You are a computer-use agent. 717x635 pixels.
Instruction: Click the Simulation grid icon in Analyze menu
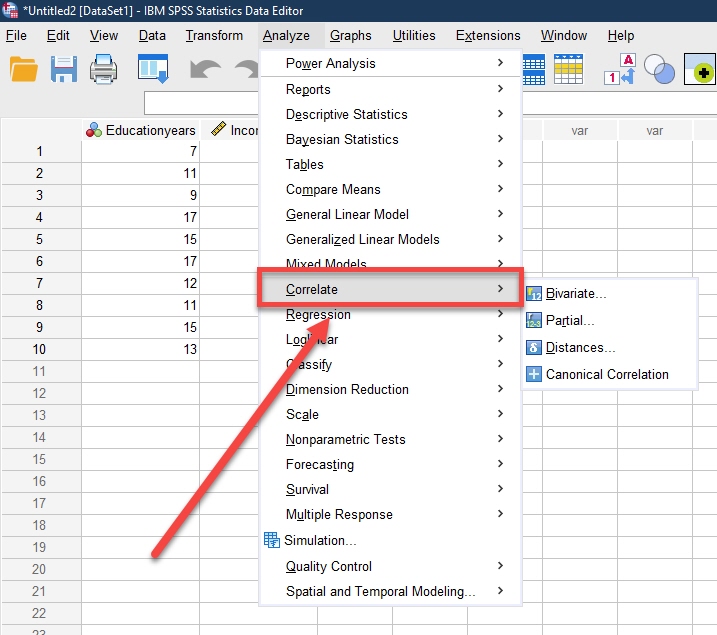click(272, 540)
